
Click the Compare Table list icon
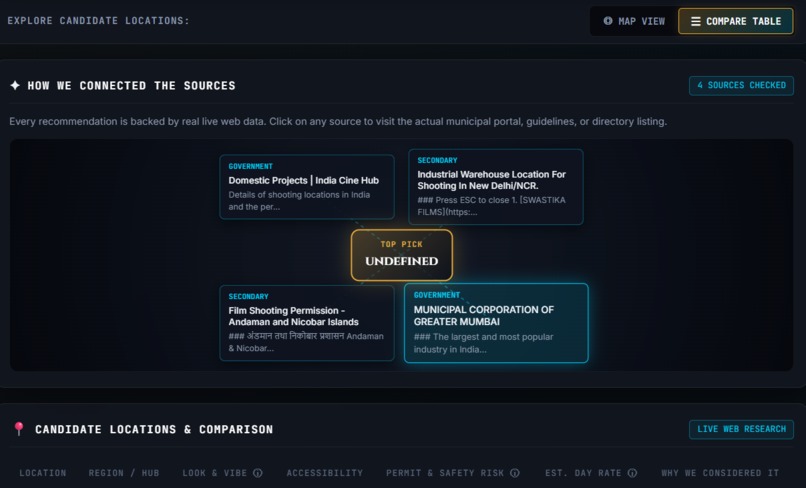coord(695,21)
